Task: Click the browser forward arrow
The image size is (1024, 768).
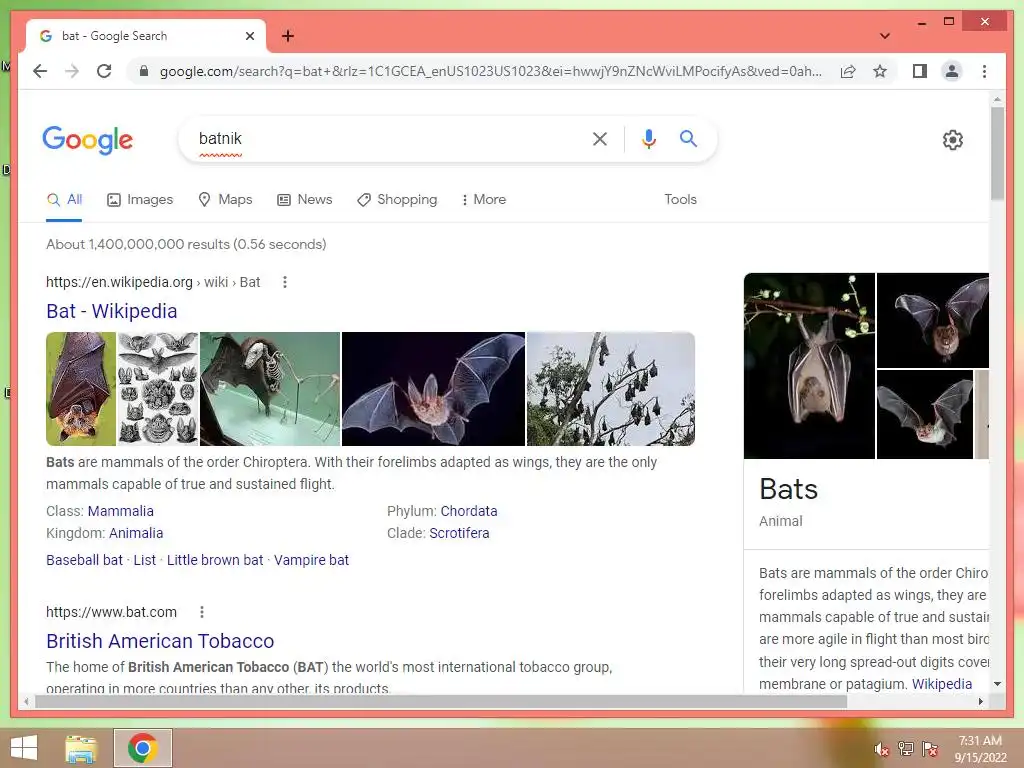Action: 72,71
